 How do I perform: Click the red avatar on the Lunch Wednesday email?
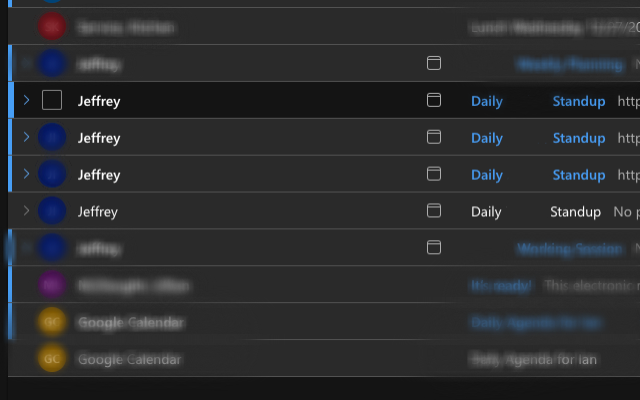(52, 27)
